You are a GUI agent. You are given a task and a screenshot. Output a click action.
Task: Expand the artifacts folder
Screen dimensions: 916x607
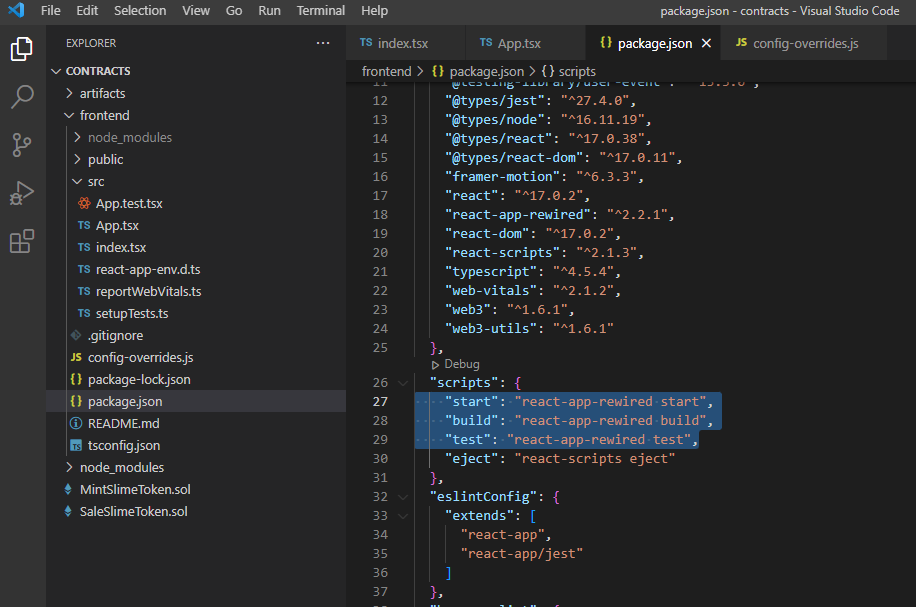pos(70,93)
